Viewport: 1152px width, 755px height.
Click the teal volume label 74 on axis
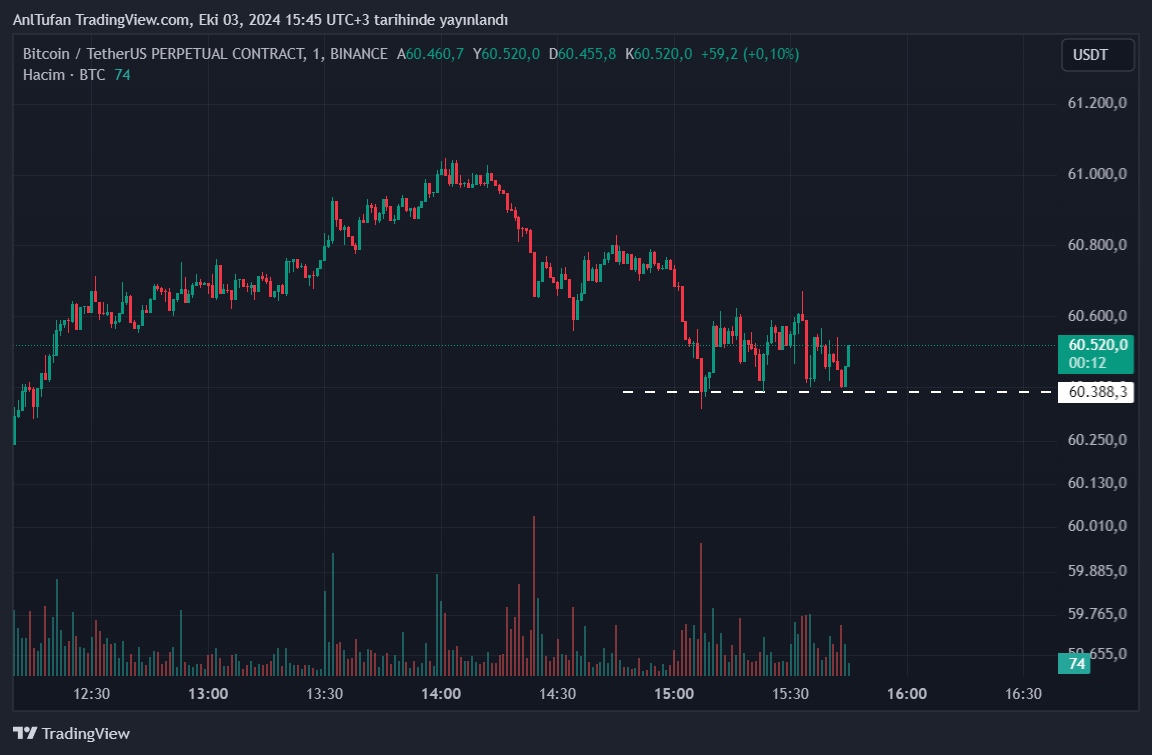[x=1077, y=664]
